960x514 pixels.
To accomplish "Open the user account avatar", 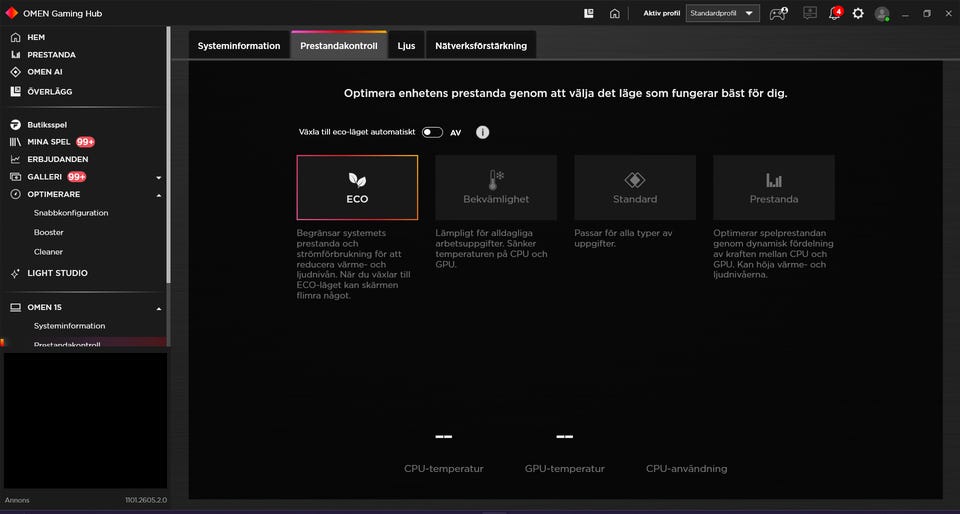I will click(x=882, y=13).
